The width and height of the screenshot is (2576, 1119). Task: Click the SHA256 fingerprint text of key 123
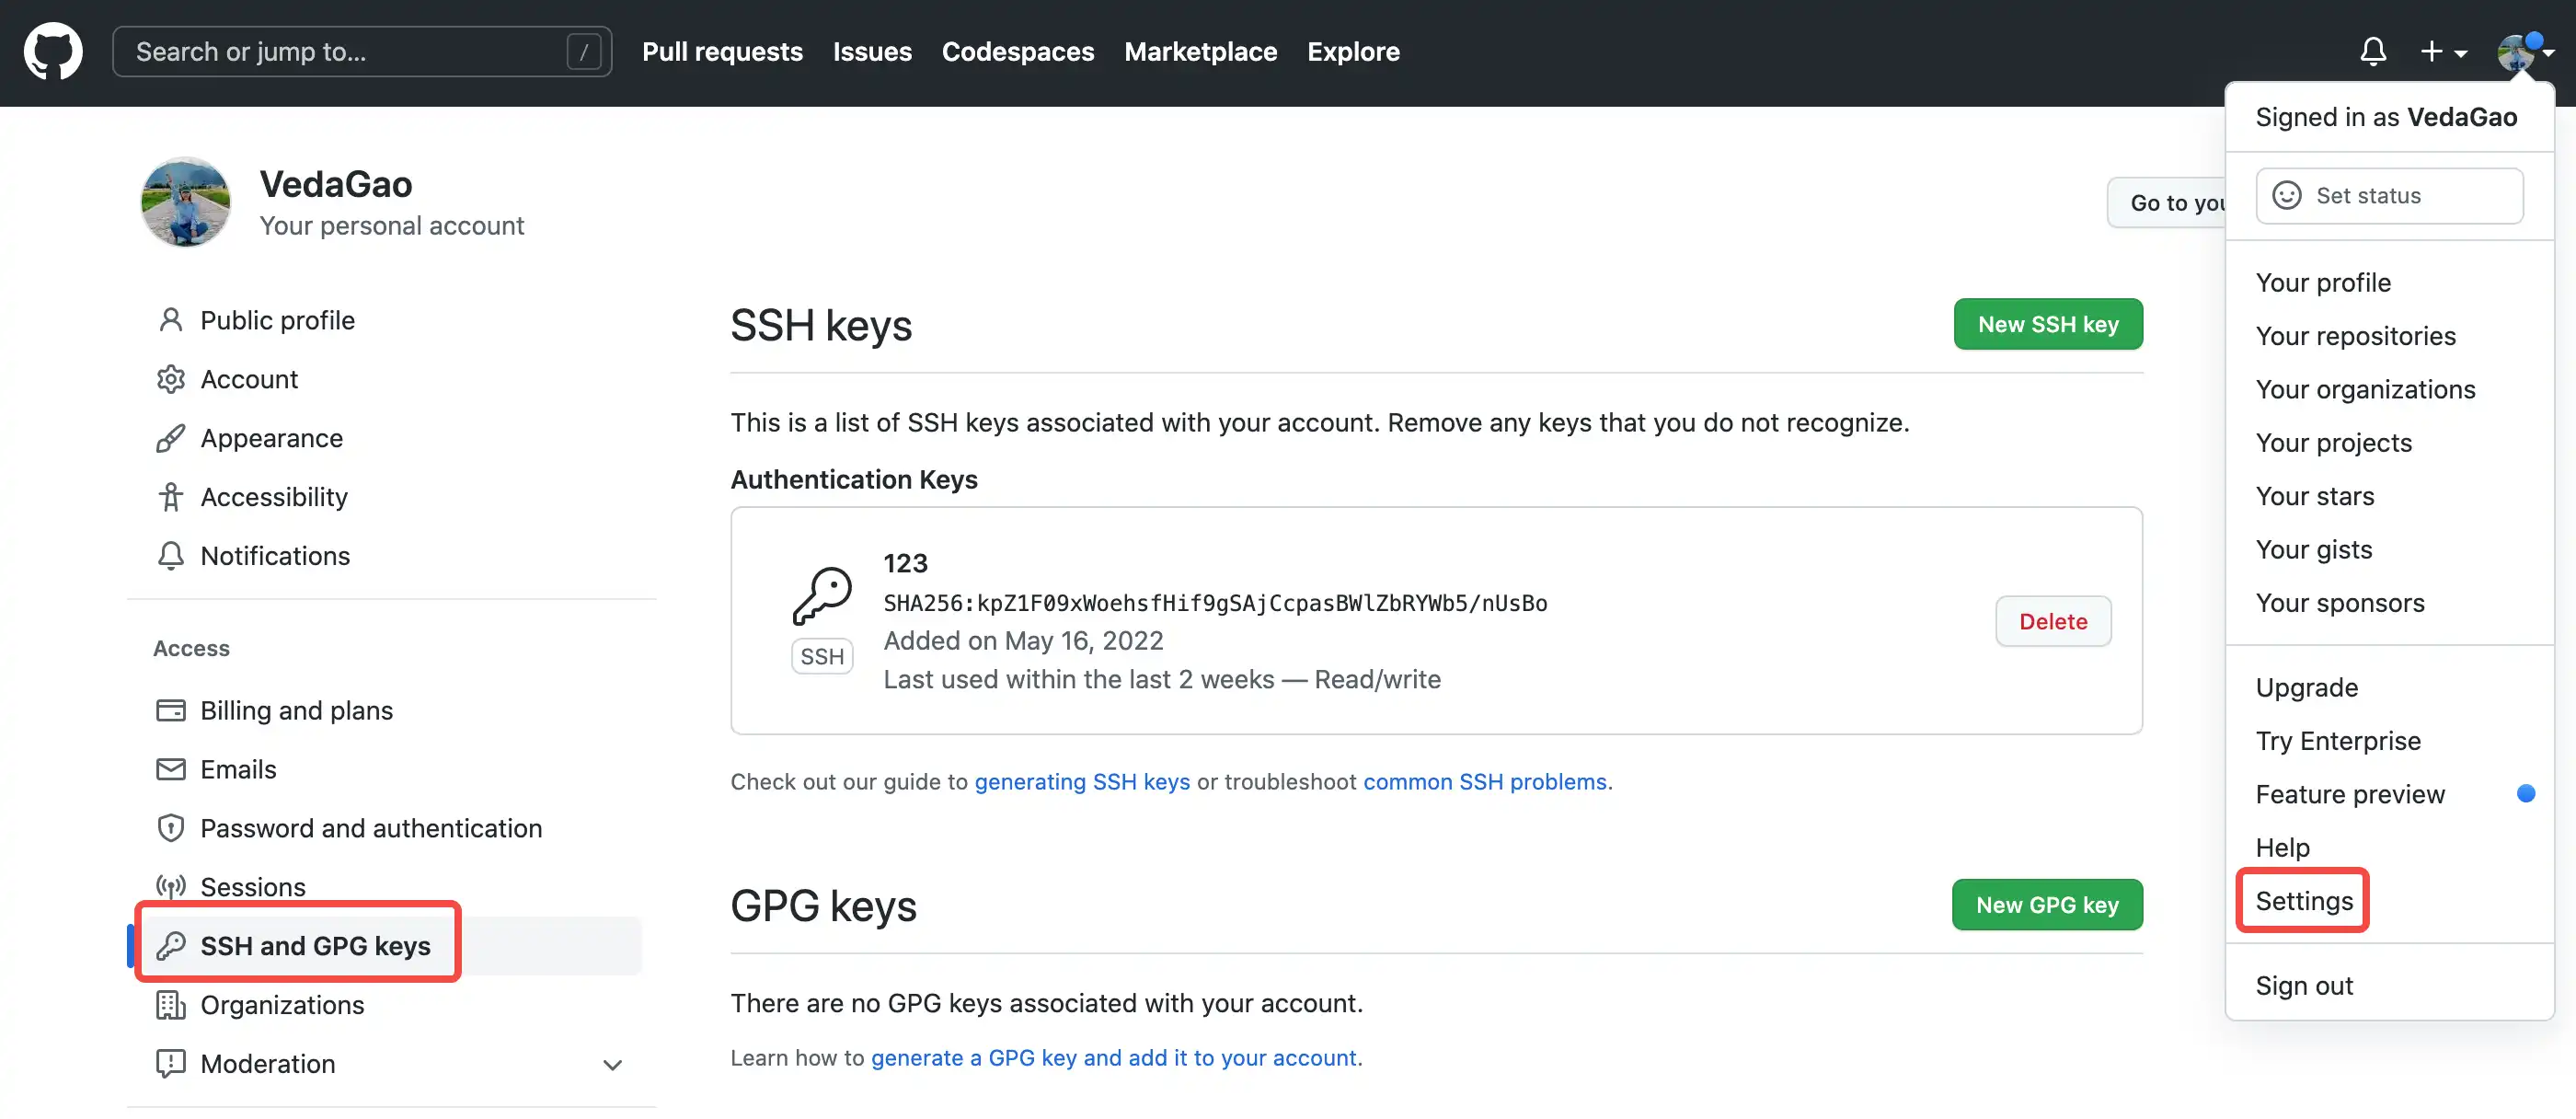pos(1215,603)
